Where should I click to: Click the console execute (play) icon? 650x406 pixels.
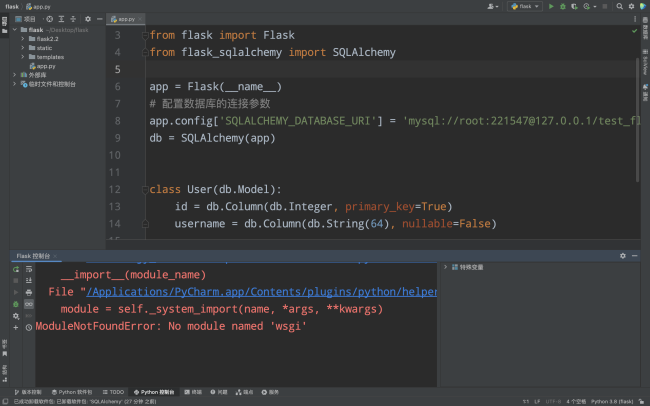(16, 292)
